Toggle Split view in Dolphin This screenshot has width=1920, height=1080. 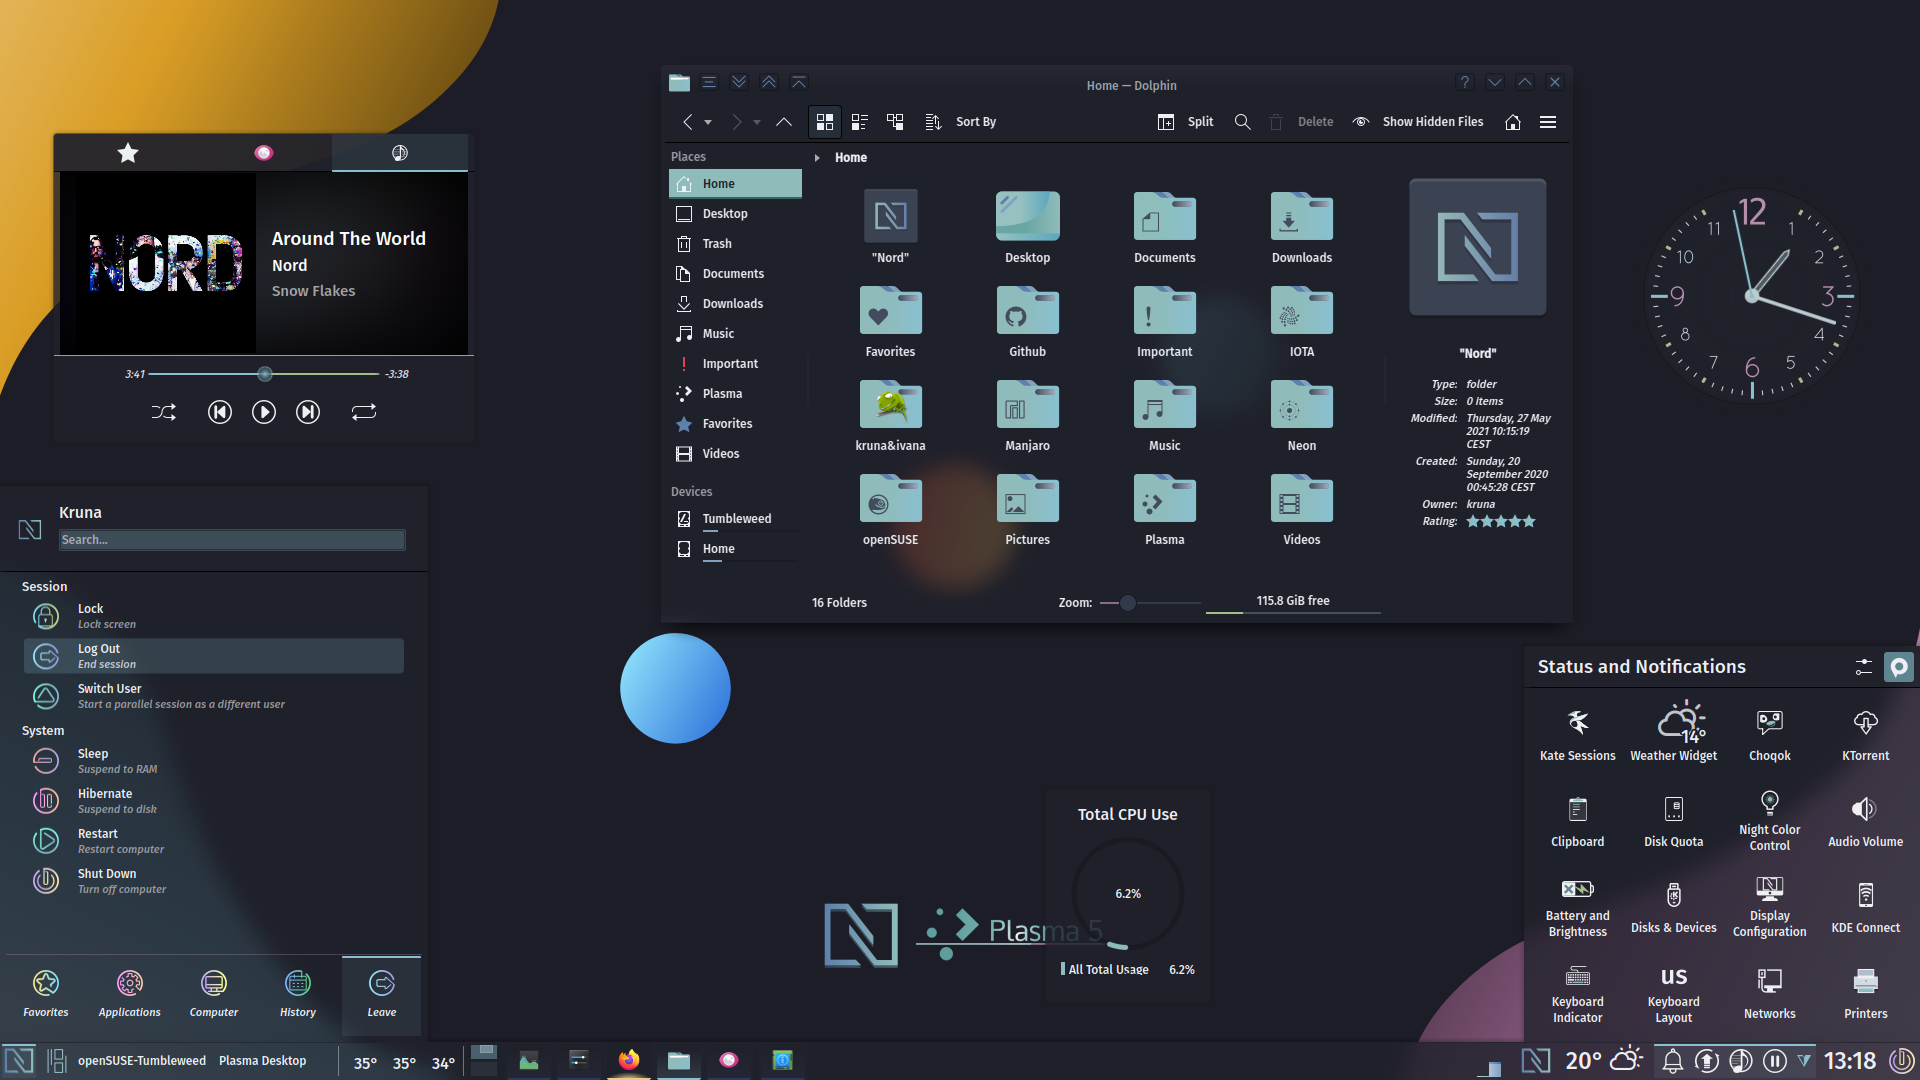coord(1185,122)
